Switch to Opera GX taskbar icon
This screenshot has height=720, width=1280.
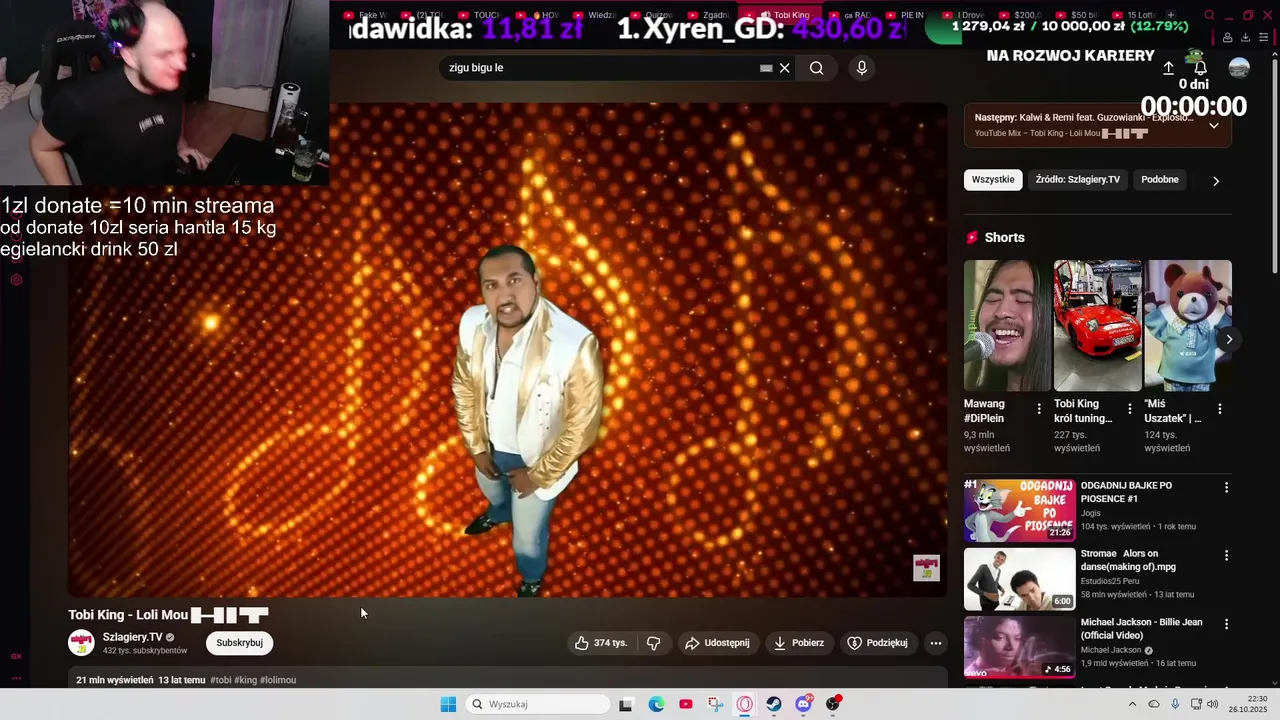point(744,704)
